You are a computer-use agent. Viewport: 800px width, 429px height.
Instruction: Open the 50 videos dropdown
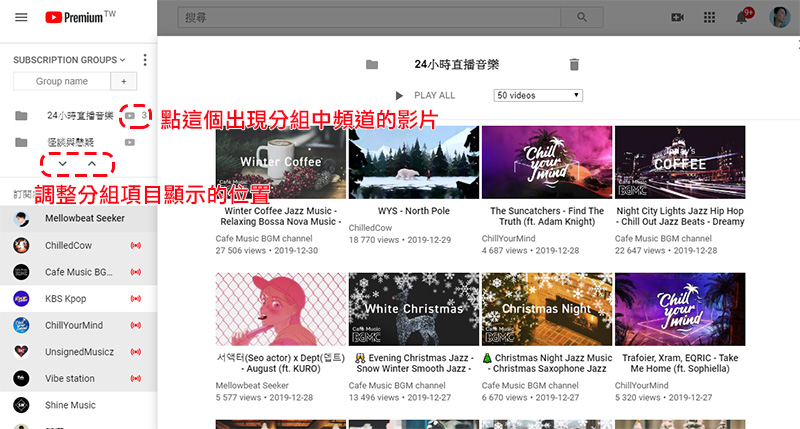(x=538, y=95)
